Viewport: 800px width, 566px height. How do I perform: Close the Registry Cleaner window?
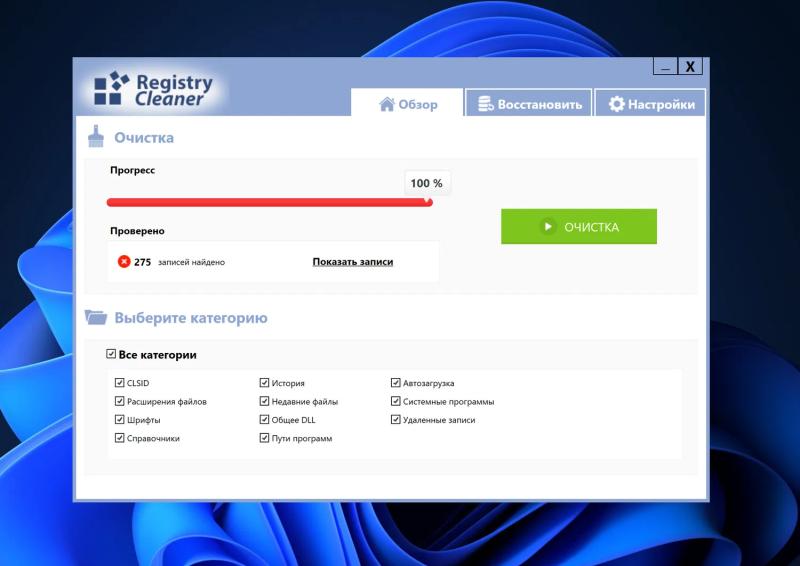coord(690,66)
